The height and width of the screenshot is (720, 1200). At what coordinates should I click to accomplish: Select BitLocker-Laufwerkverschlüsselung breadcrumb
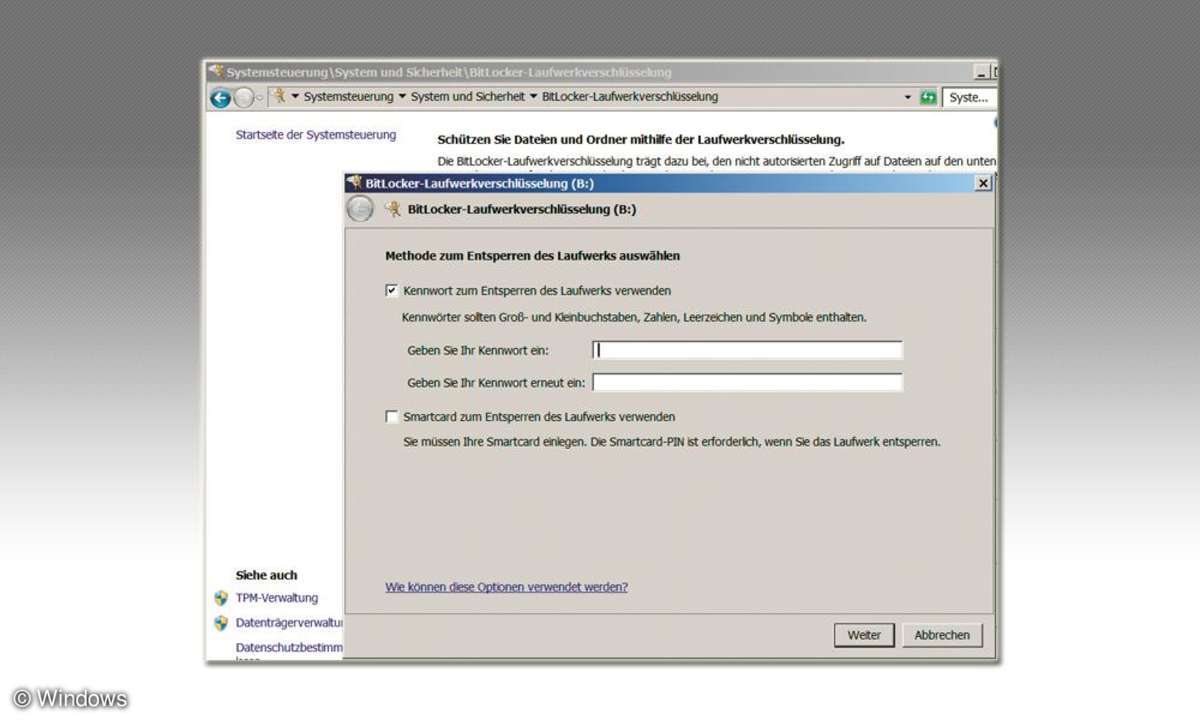pyautogui.click(x=630, y=97)
